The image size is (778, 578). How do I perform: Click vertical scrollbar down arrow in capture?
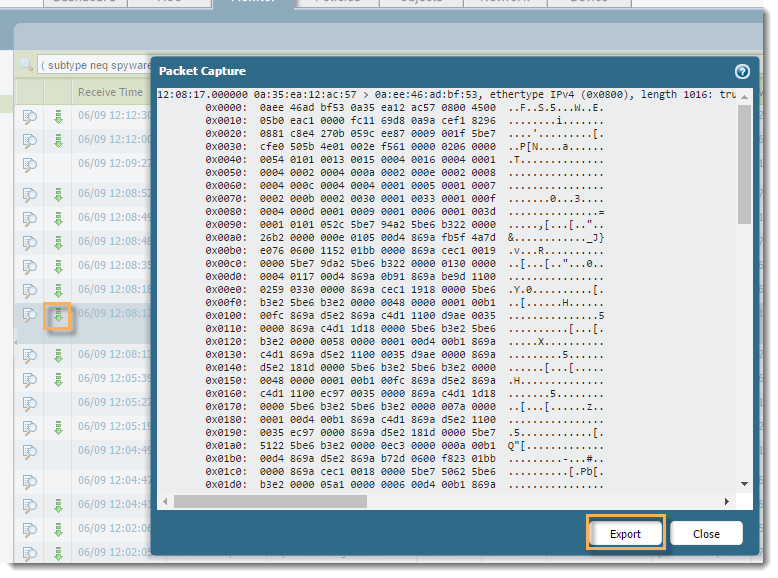(x=744, y=484)
